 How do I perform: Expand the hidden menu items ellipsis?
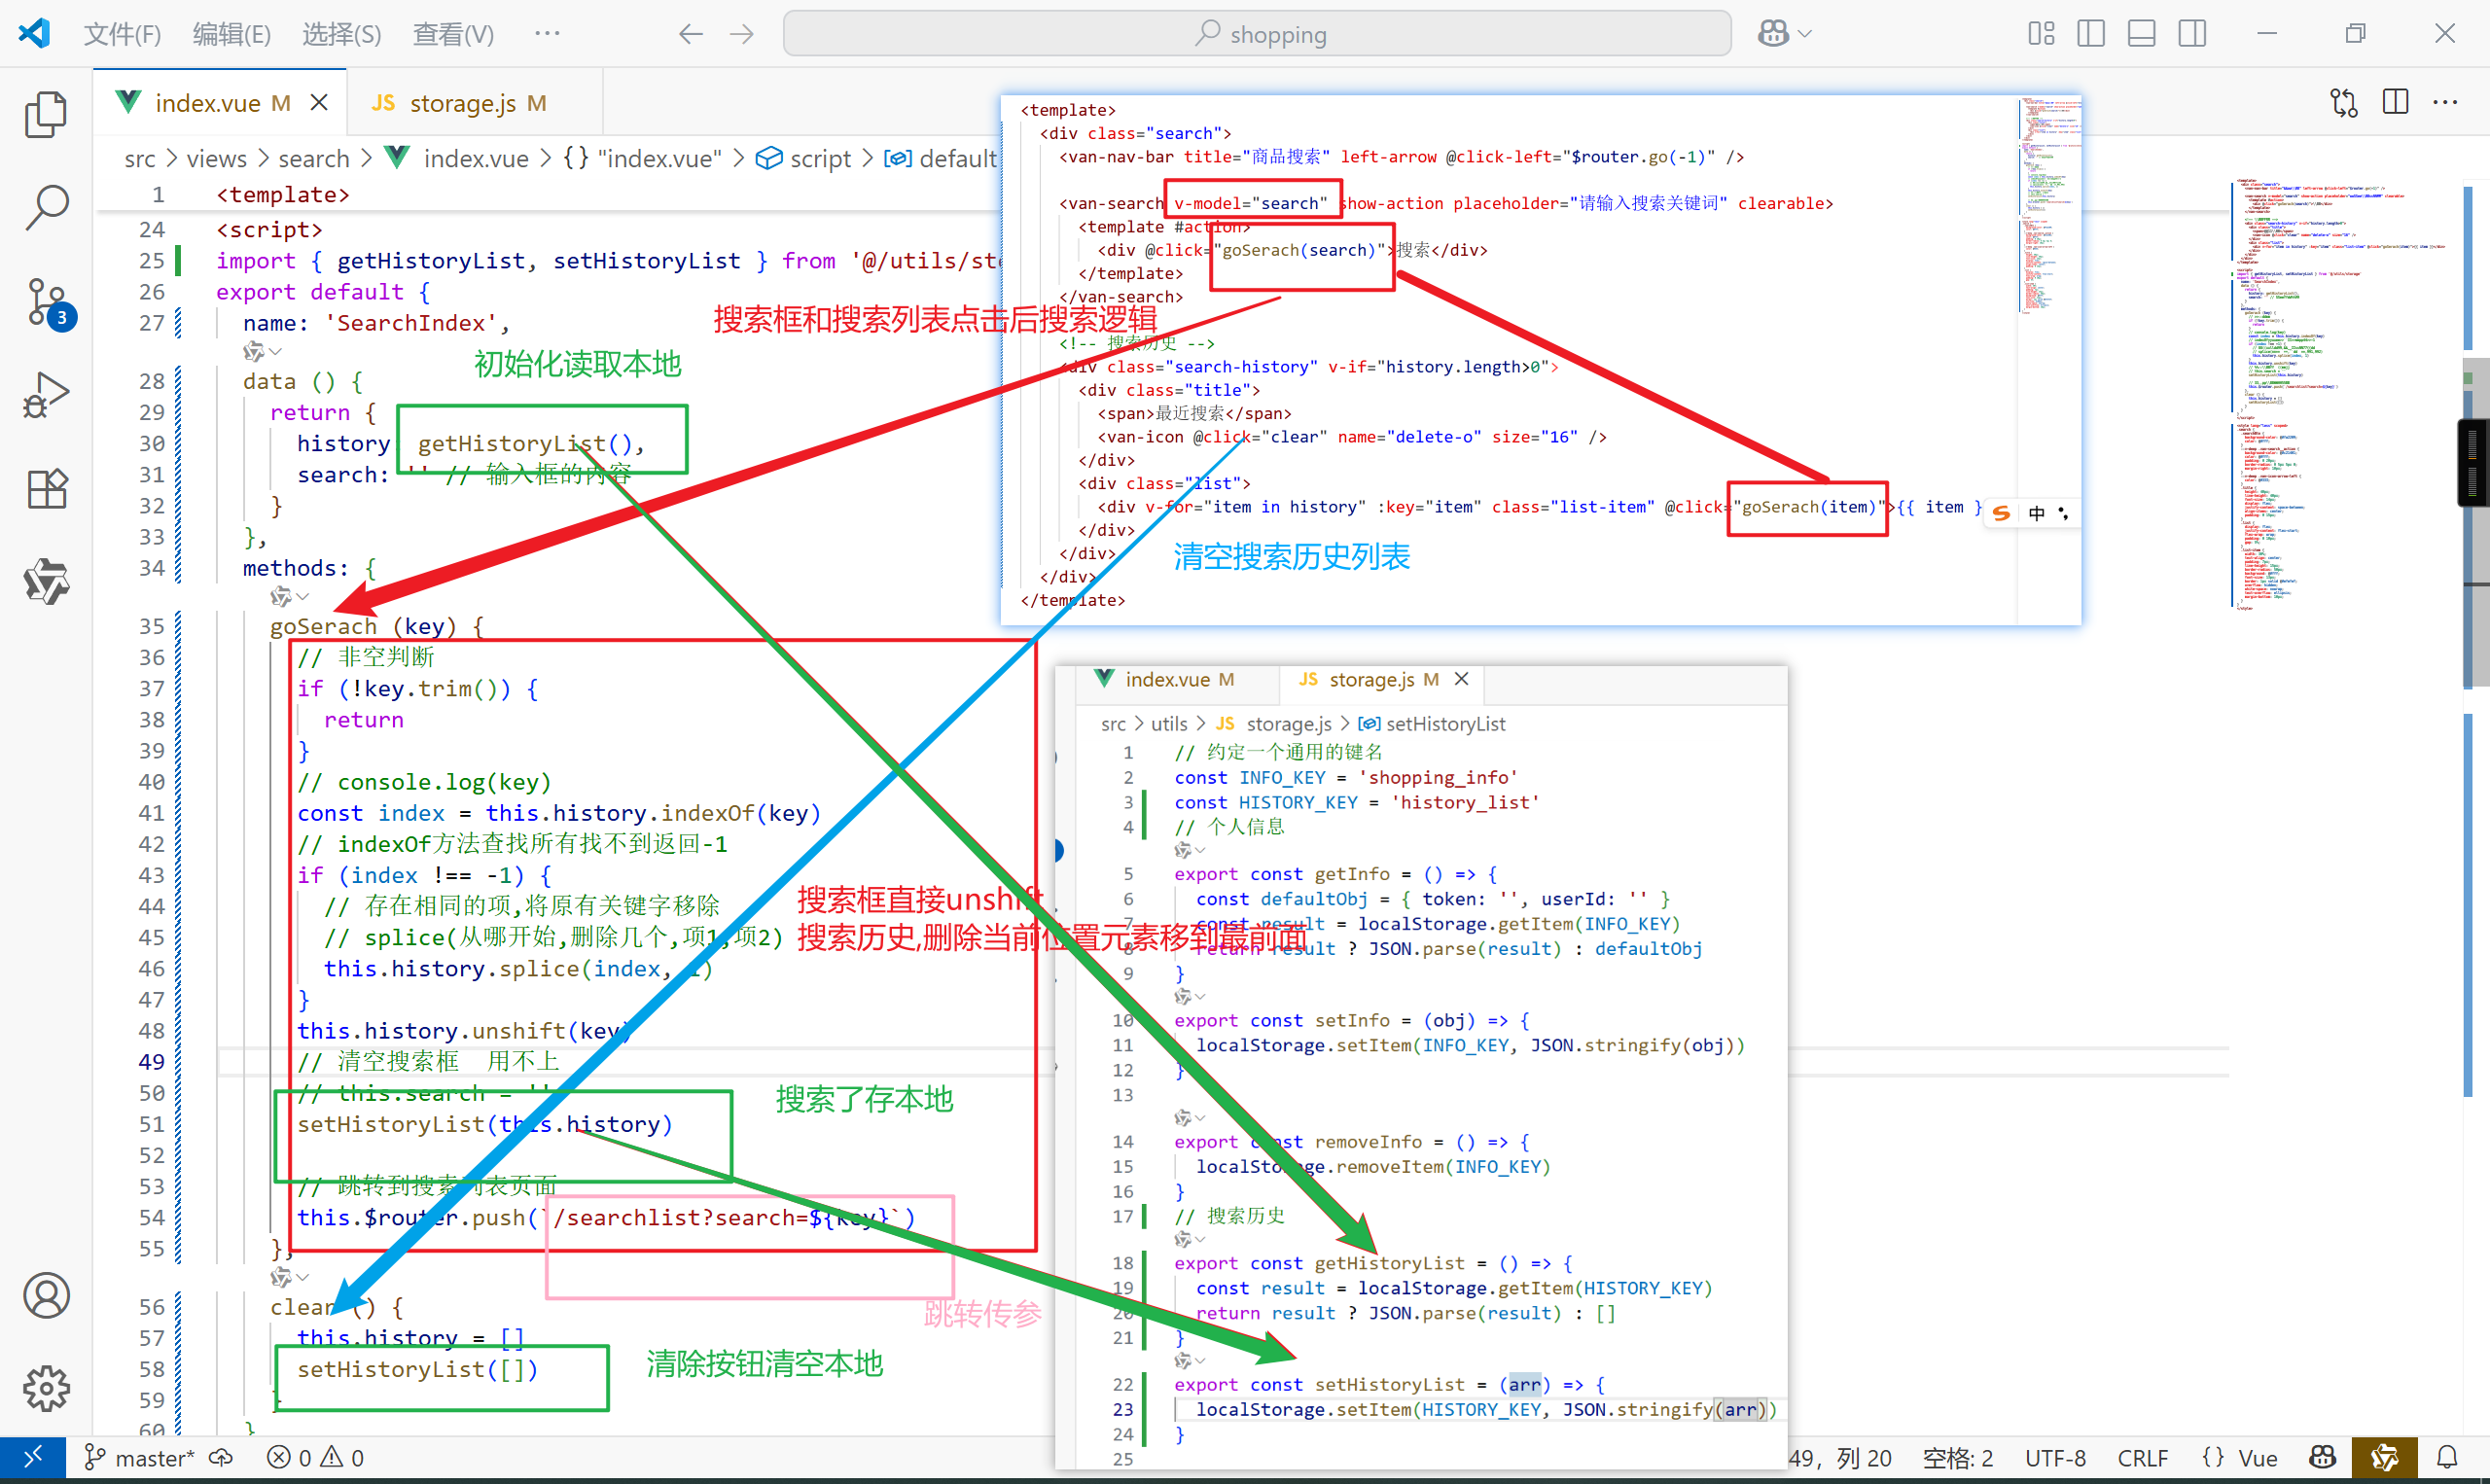pos(547,34)
